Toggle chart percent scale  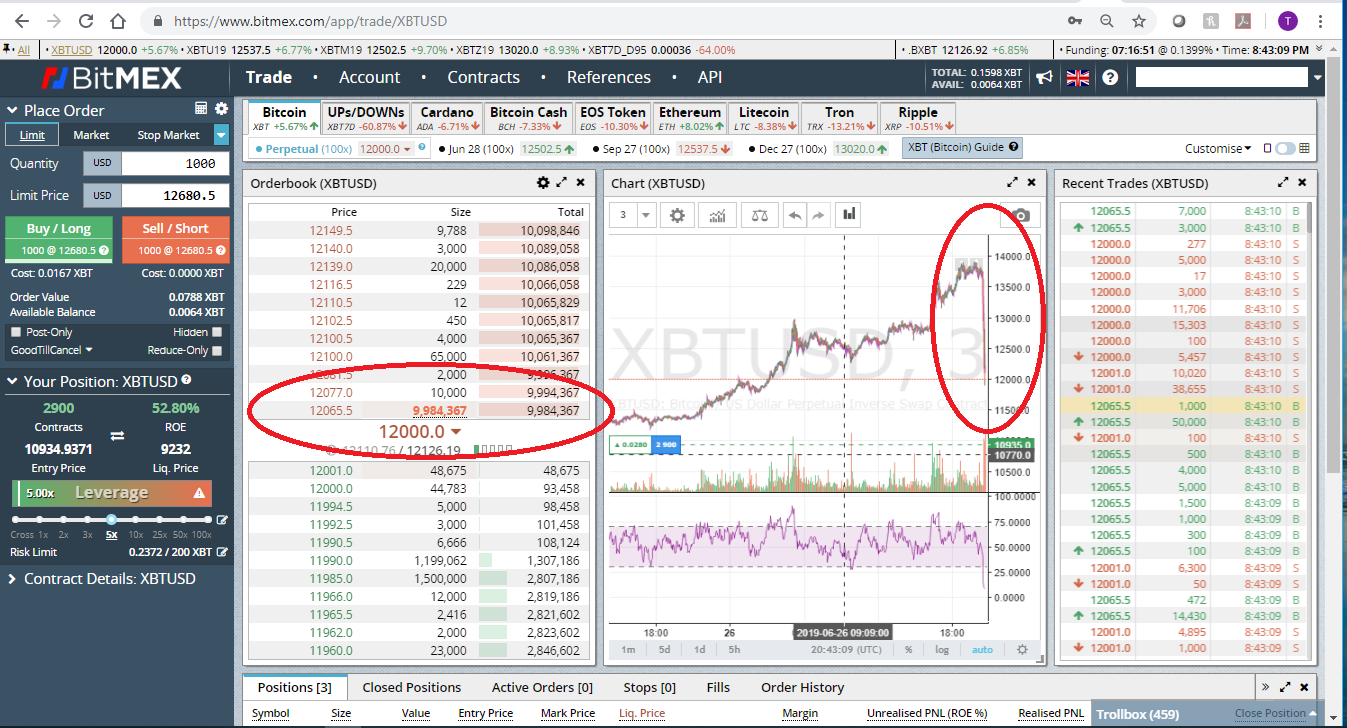point(908,649)
